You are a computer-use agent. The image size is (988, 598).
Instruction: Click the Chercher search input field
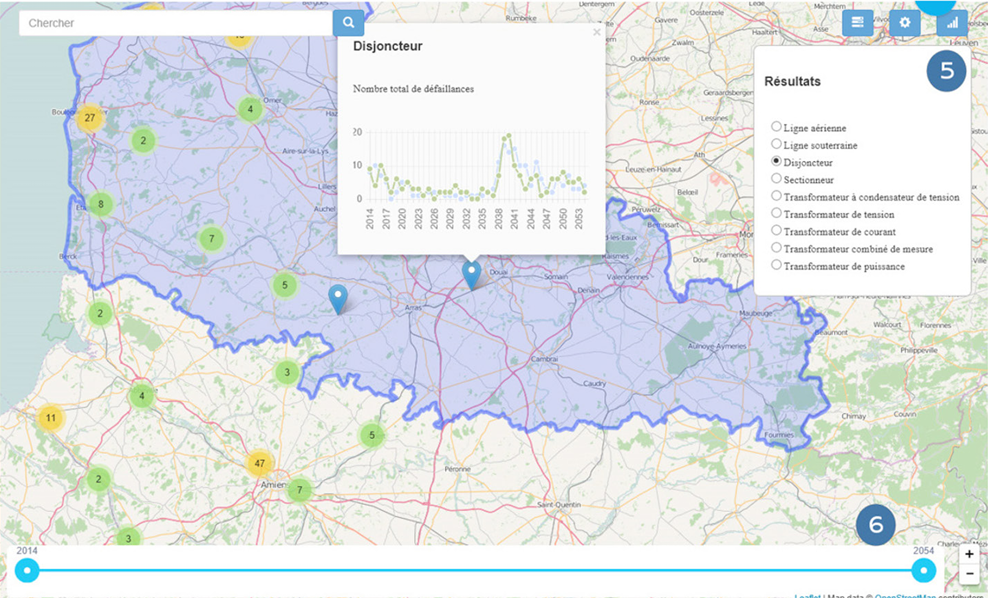(175, 23)
